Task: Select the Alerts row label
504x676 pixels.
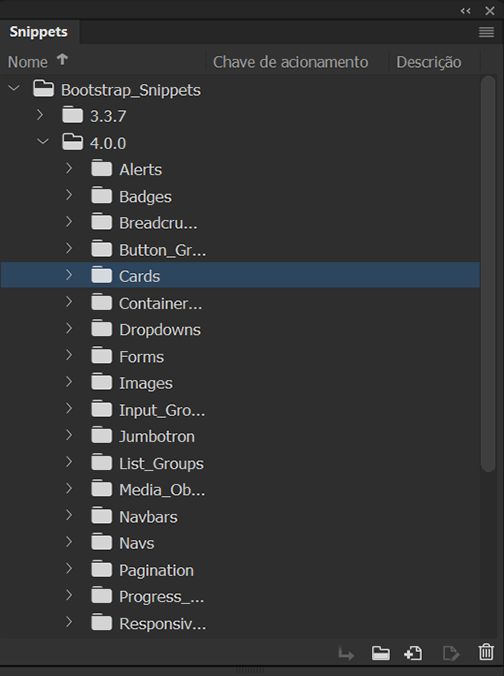Action: (x=141, y=169)
